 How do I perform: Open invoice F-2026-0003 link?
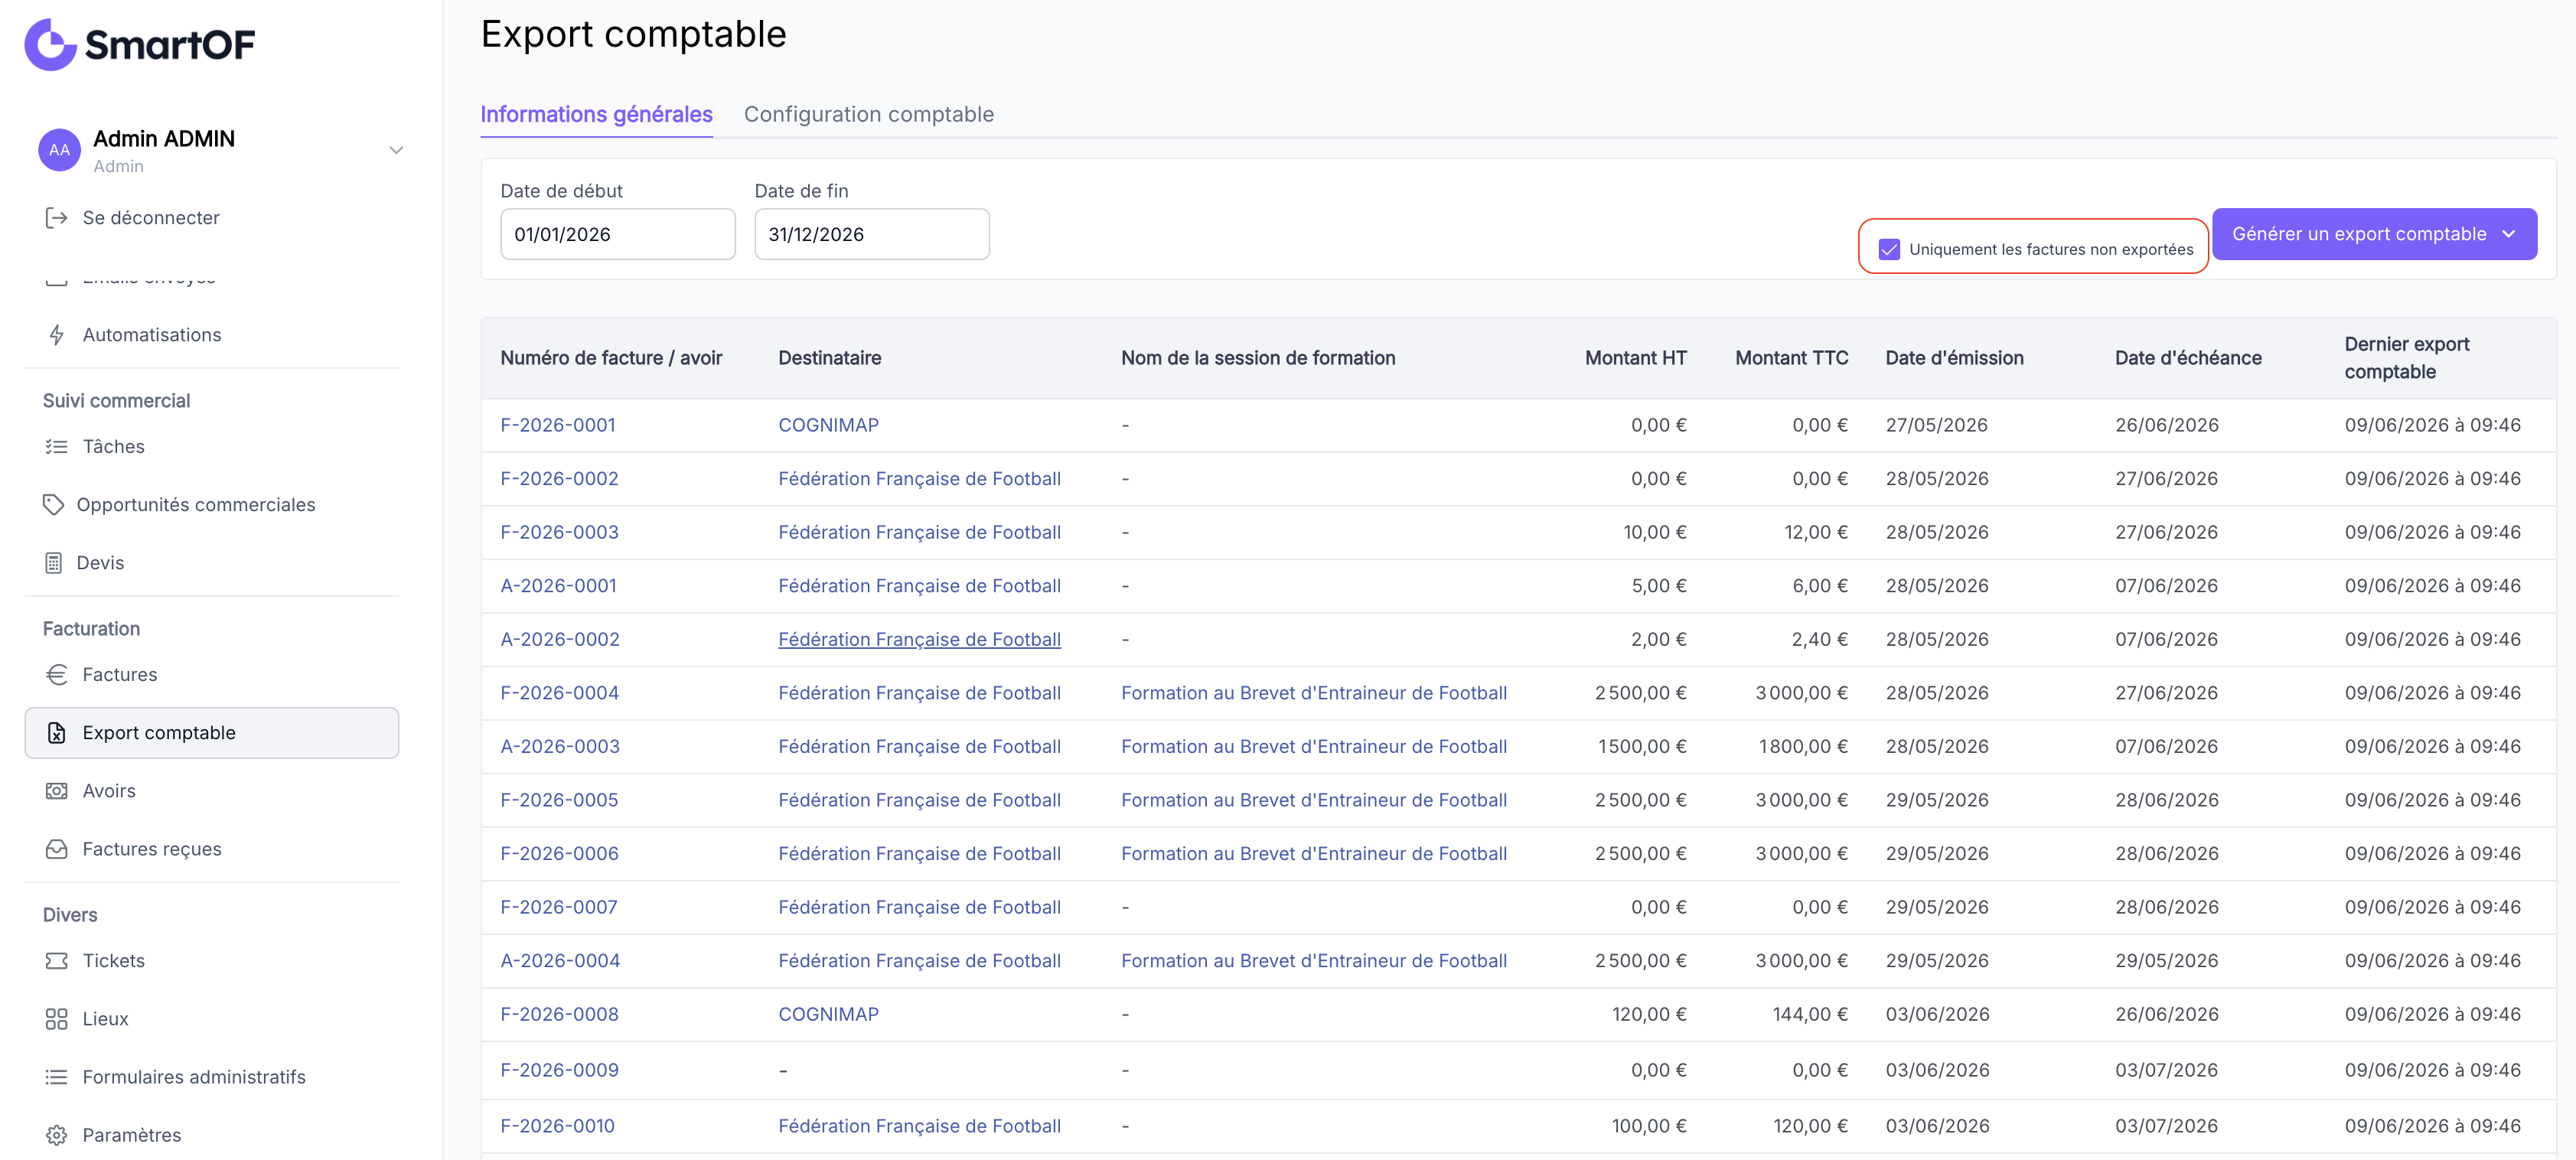click(x=559, y=532)
